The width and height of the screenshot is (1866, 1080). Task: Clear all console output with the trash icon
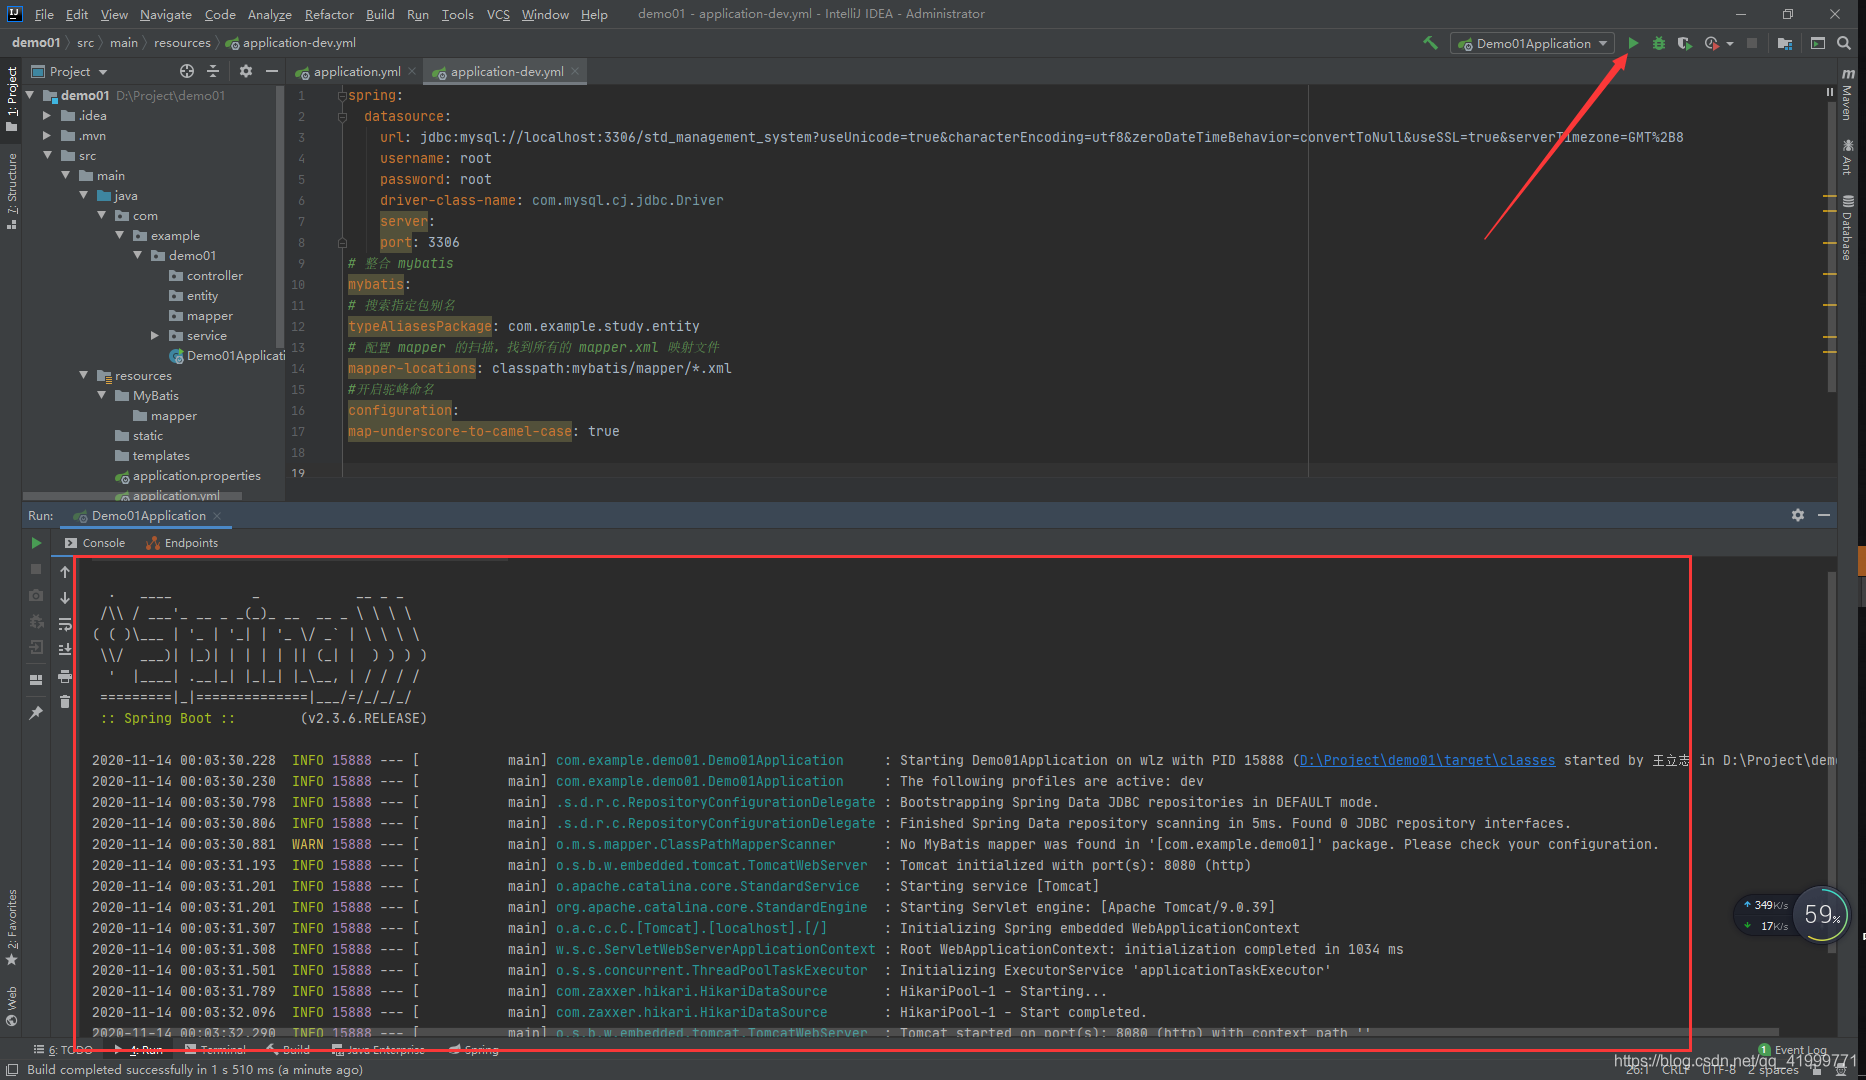pos(65,702)
